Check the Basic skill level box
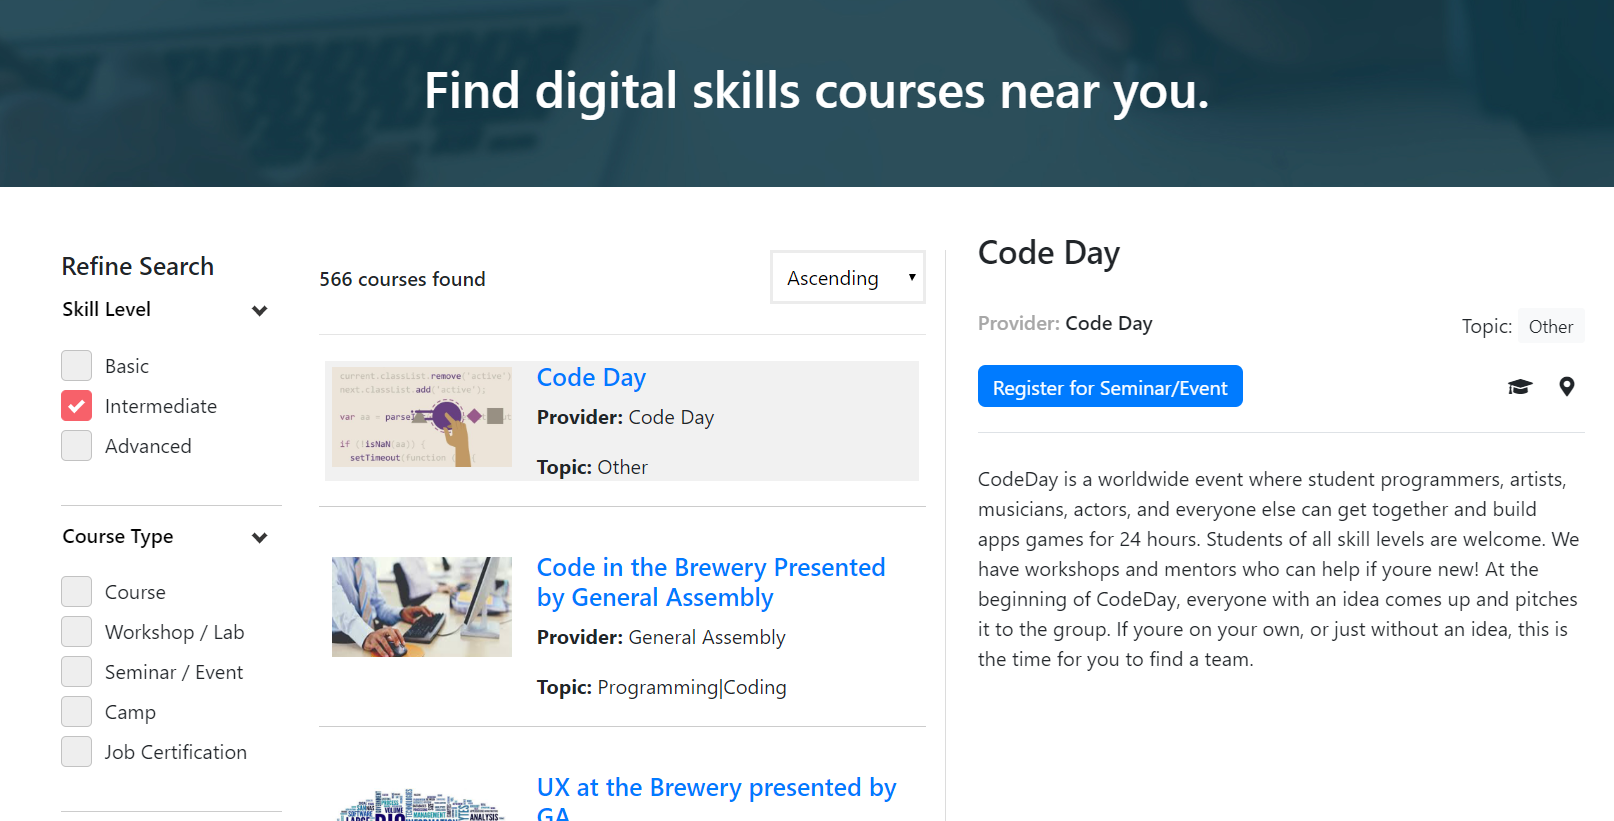The height and width of the screenshot is (821, 1614). (77, 366)
